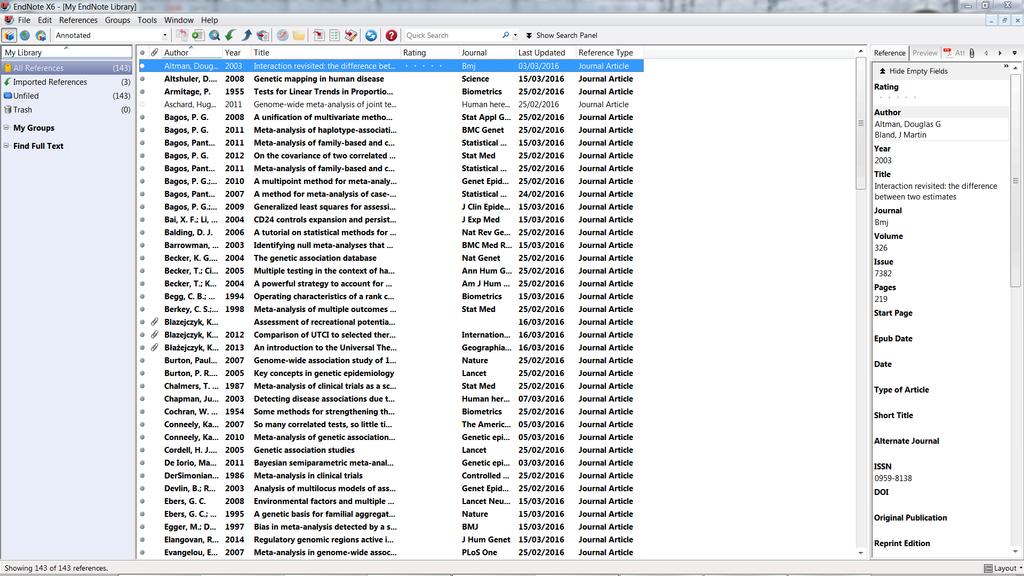The width and height of the screenshot is (1024, 576).
Task: Click paperclip on Blazejczyk 2012 Comparison of UTCI row
Action: (x=154, y=334)
